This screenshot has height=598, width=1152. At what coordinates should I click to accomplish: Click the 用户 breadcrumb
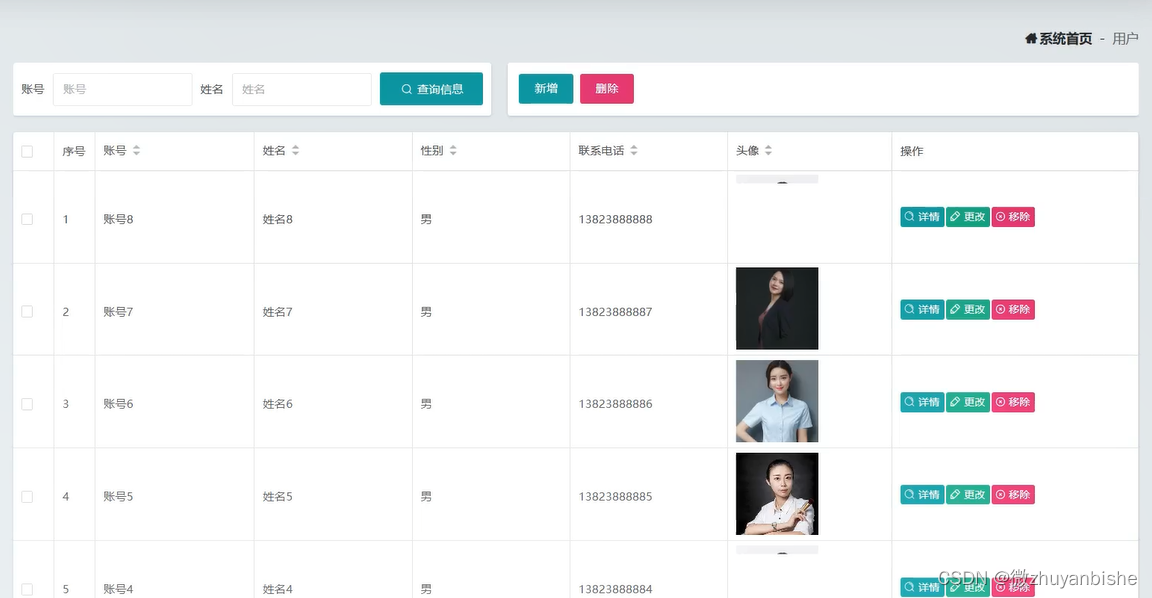1125,39
